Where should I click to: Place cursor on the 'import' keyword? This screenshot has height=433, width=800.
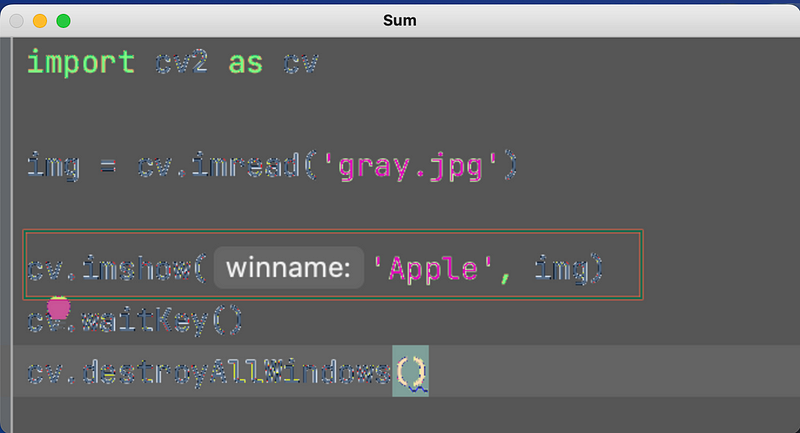(80, 63)
